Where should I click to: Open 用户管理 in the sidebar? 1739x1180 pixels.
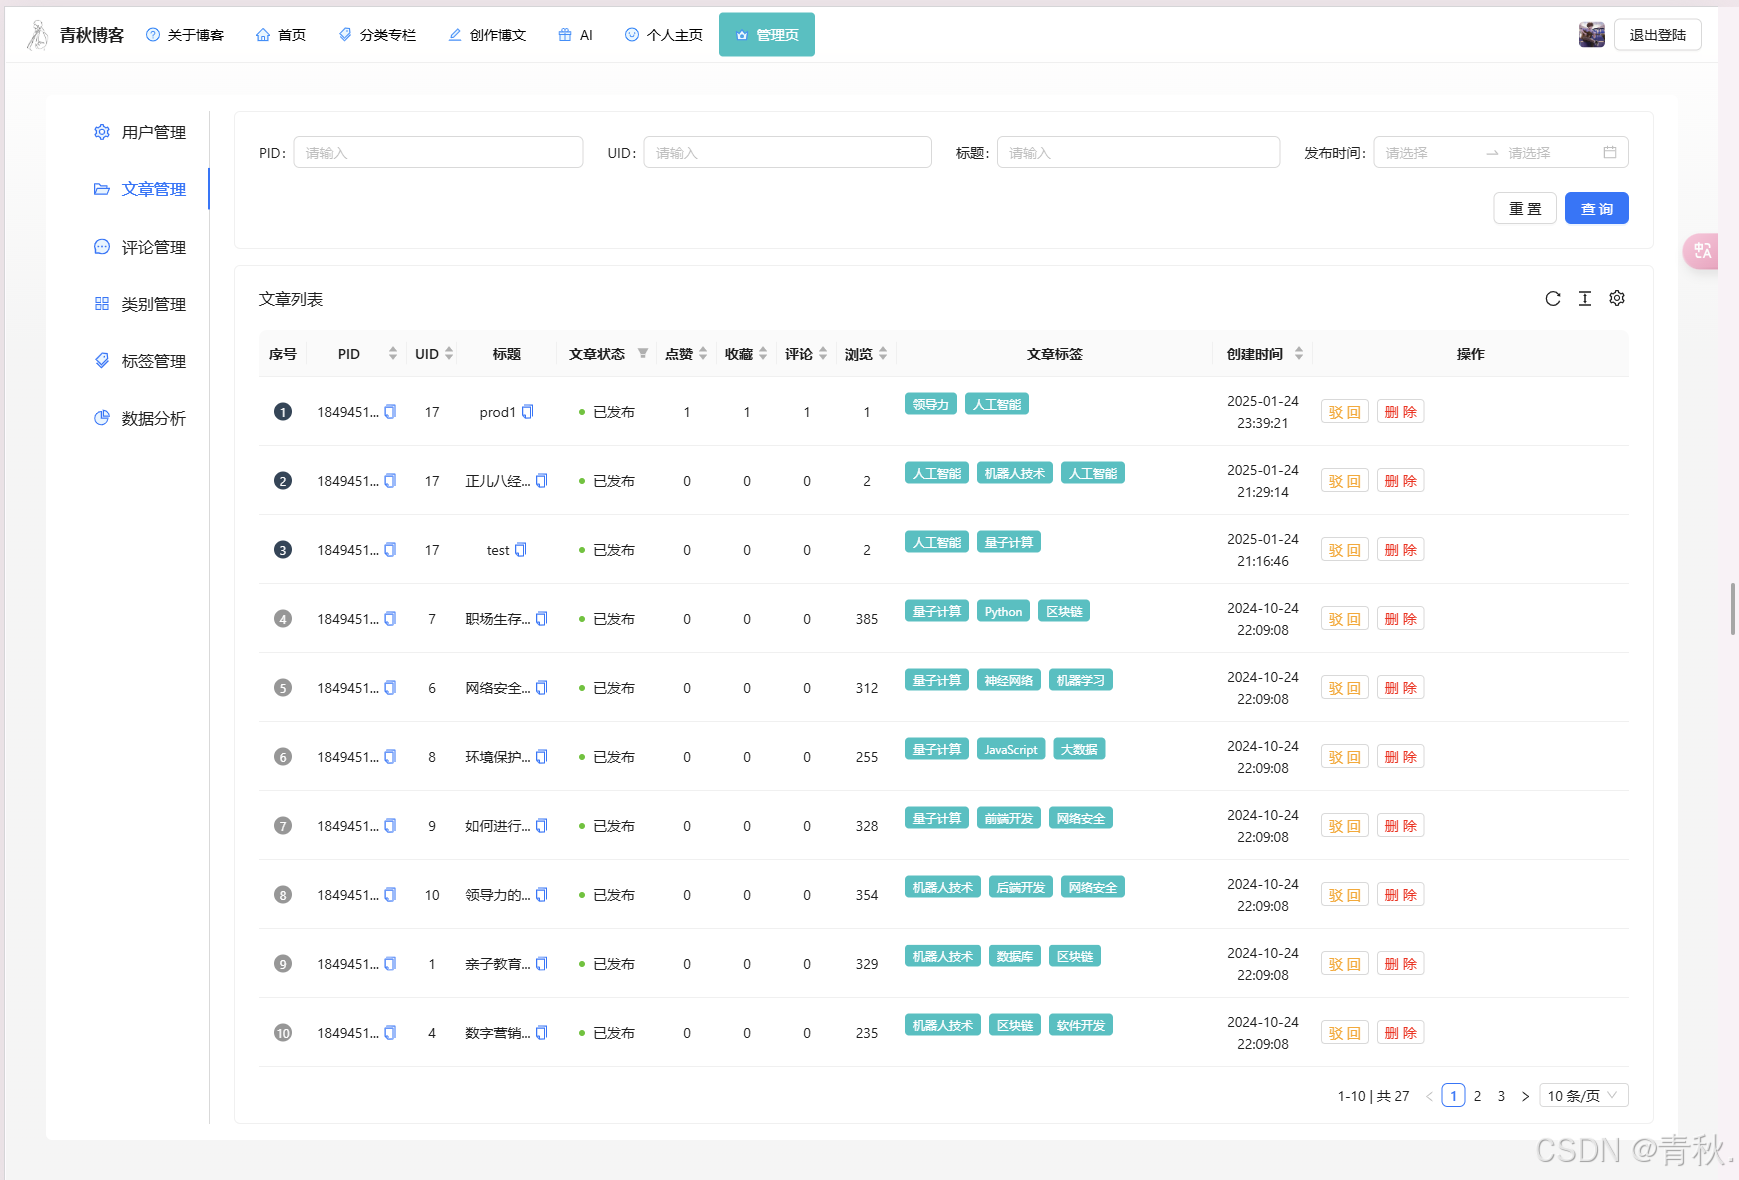pyautogui.click(x=153, y=133)
